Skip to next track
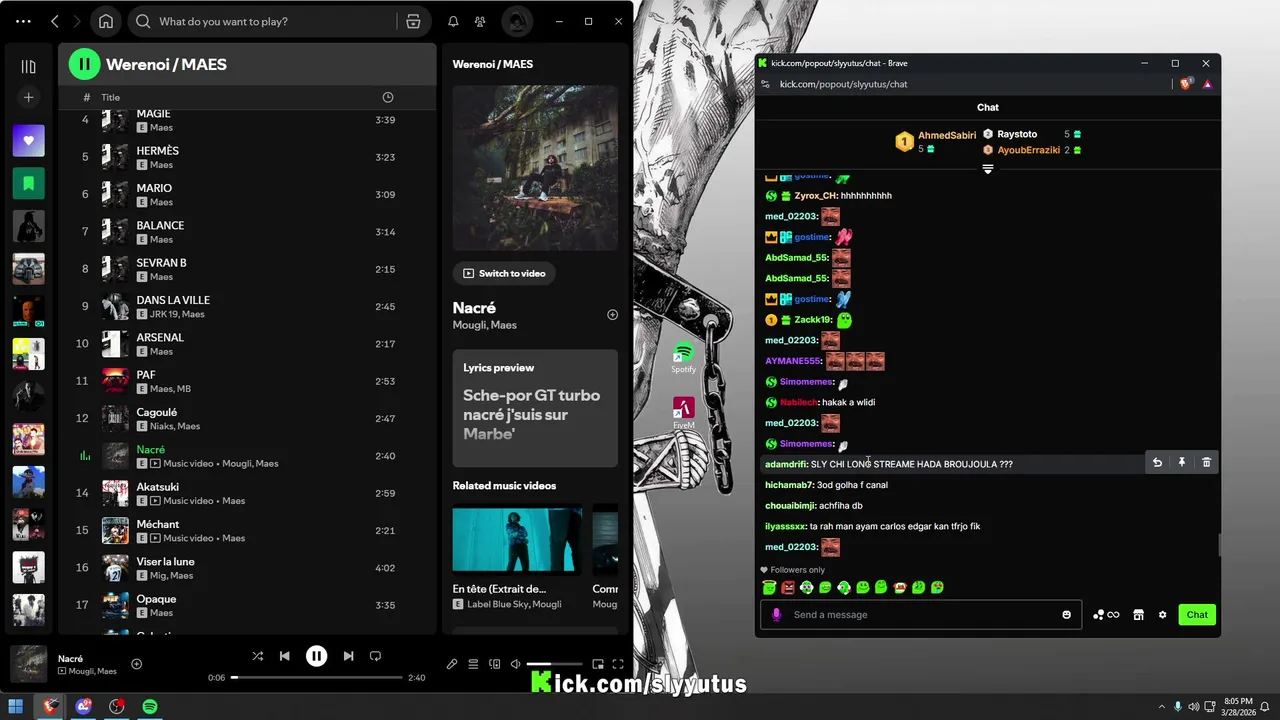 [x=348, y=656]
